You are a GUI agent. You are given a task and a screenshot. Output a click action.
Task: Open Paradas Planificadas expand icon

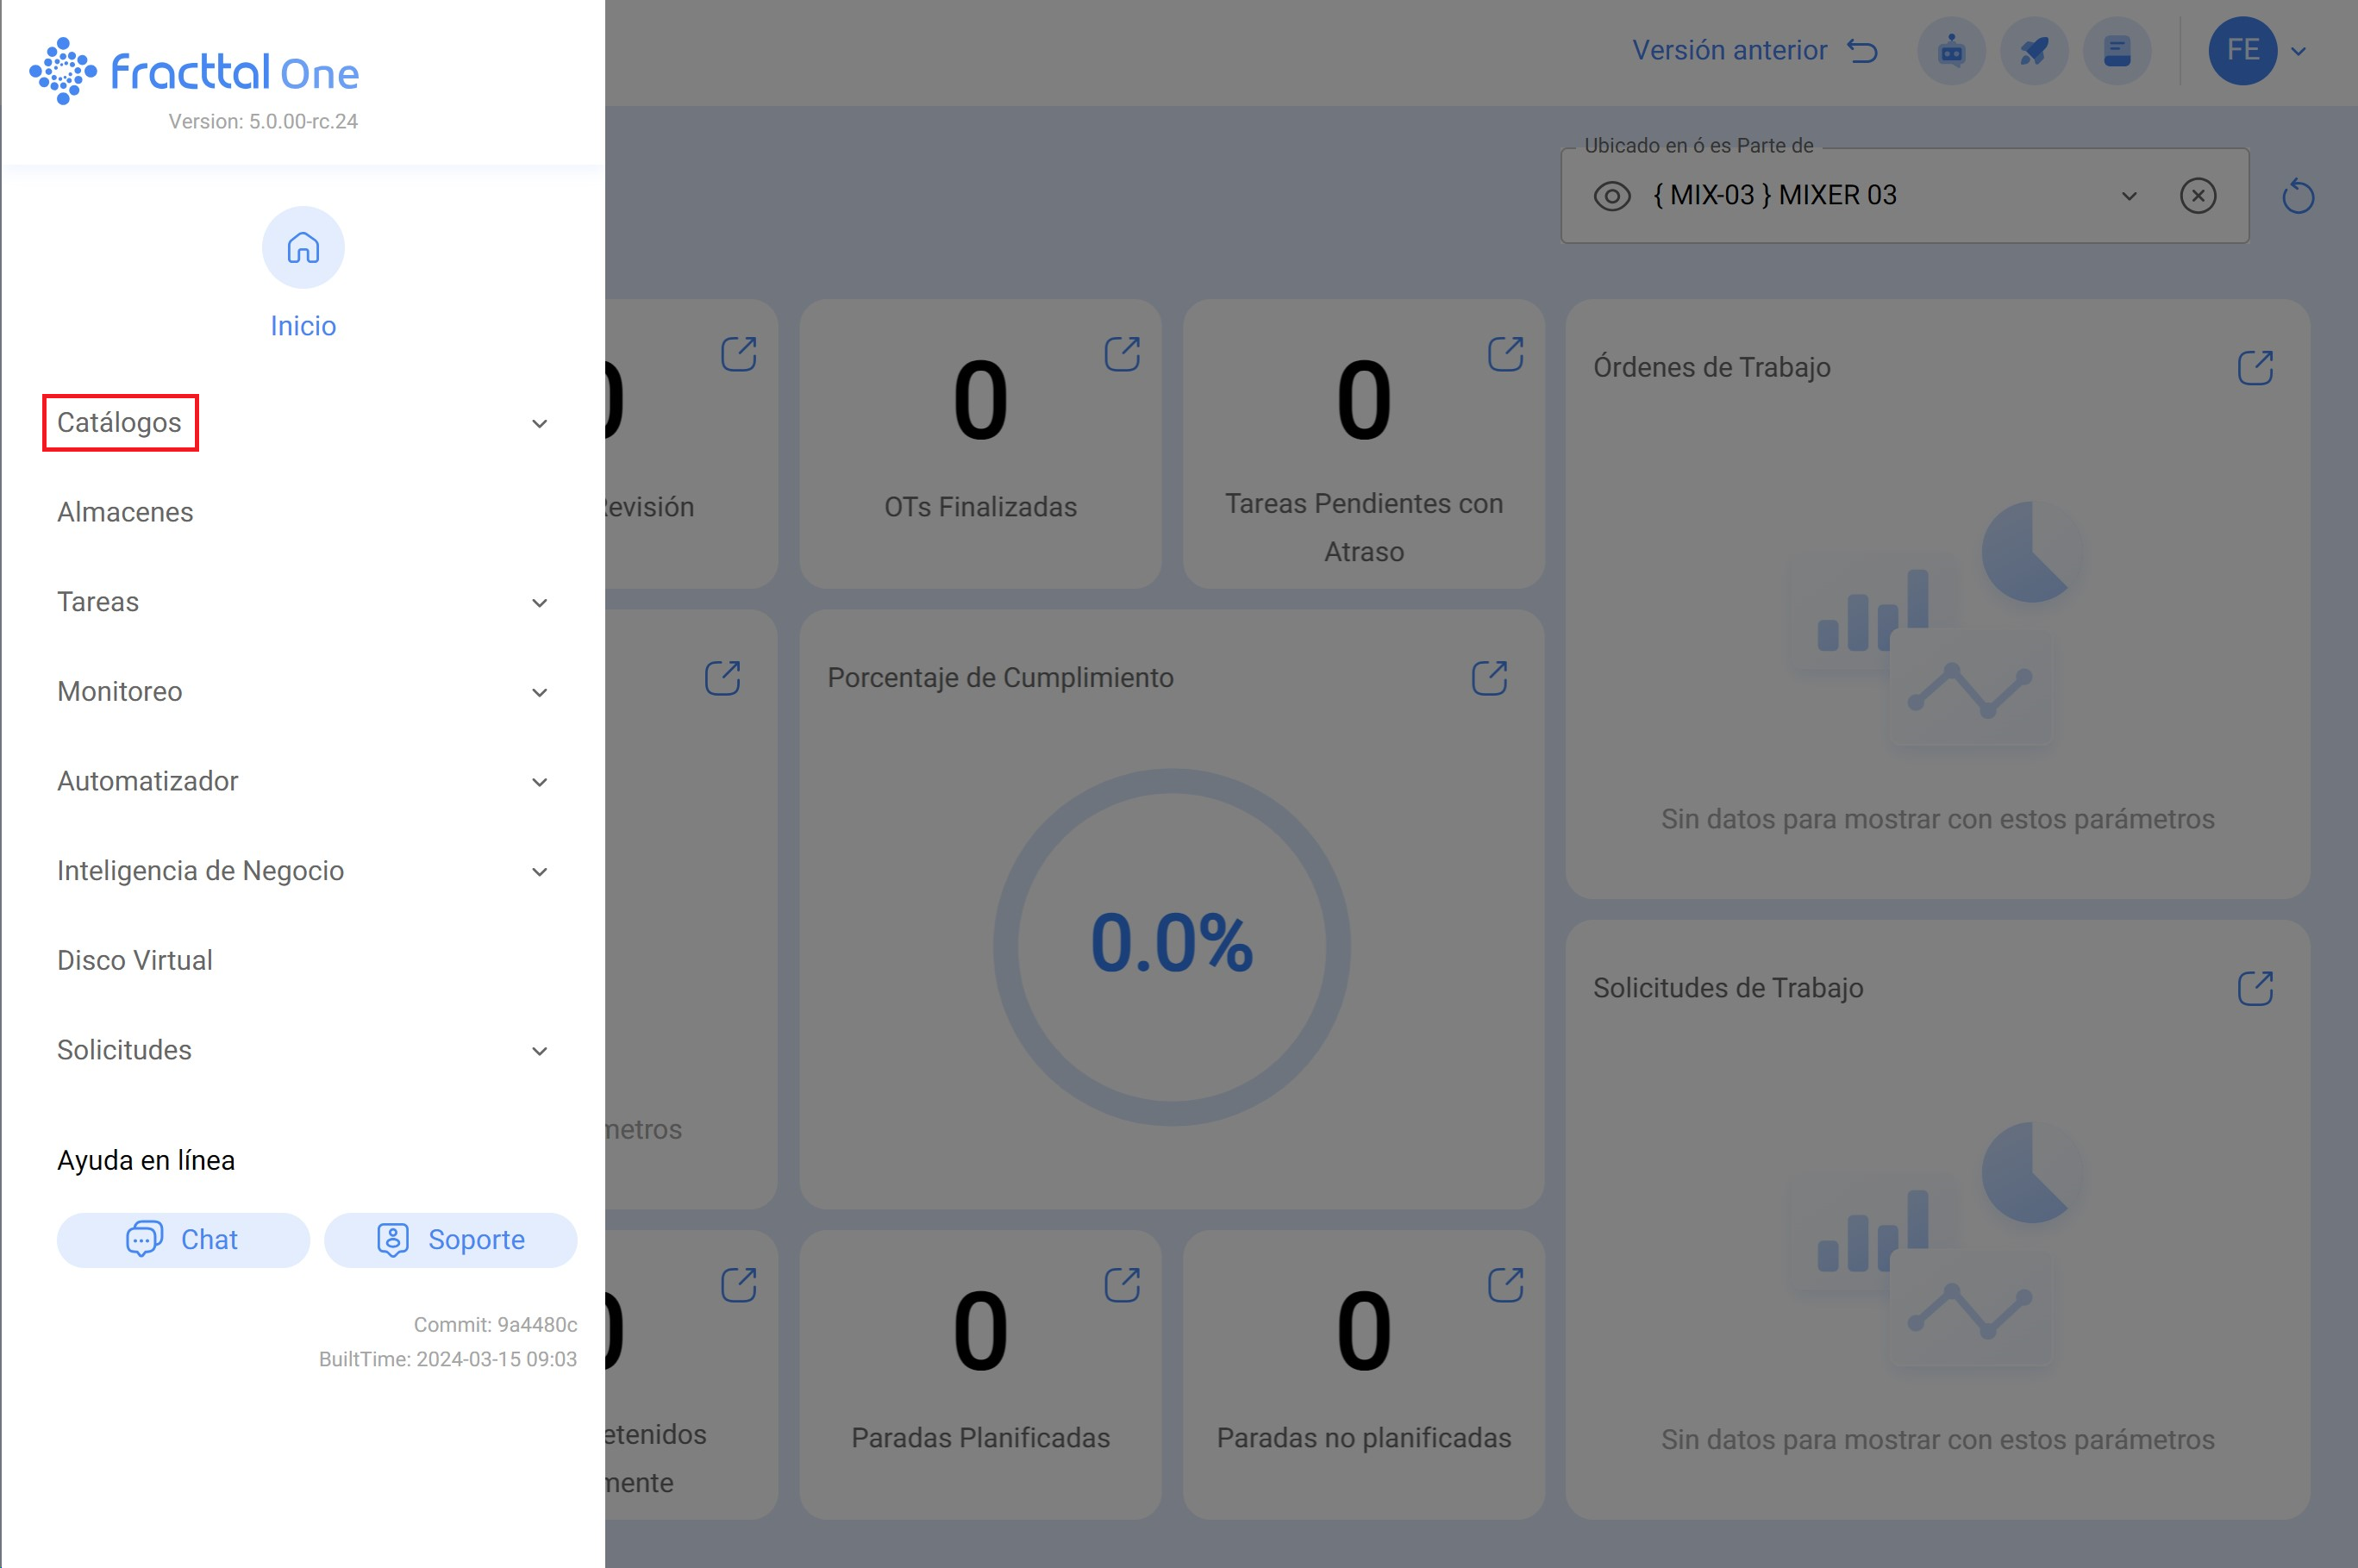coord(1122,1285)
